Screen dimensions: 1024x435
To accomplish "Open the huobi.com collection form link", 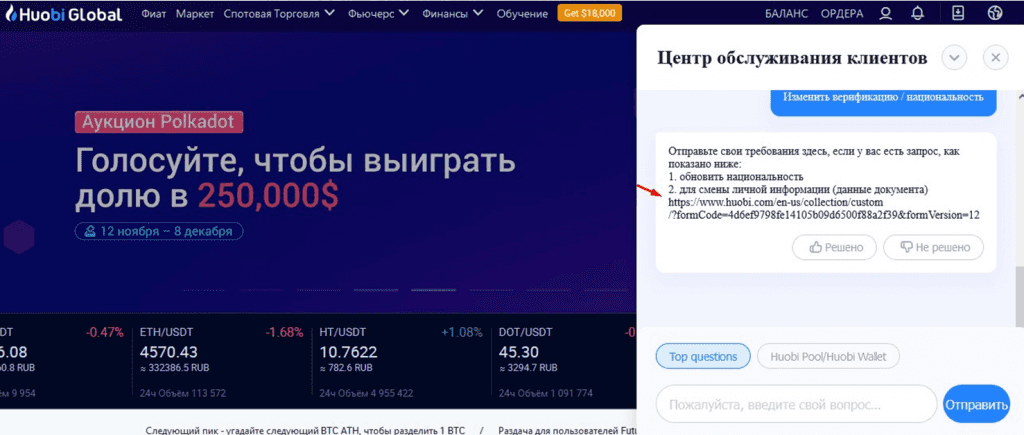I will (x=824, y=208).
